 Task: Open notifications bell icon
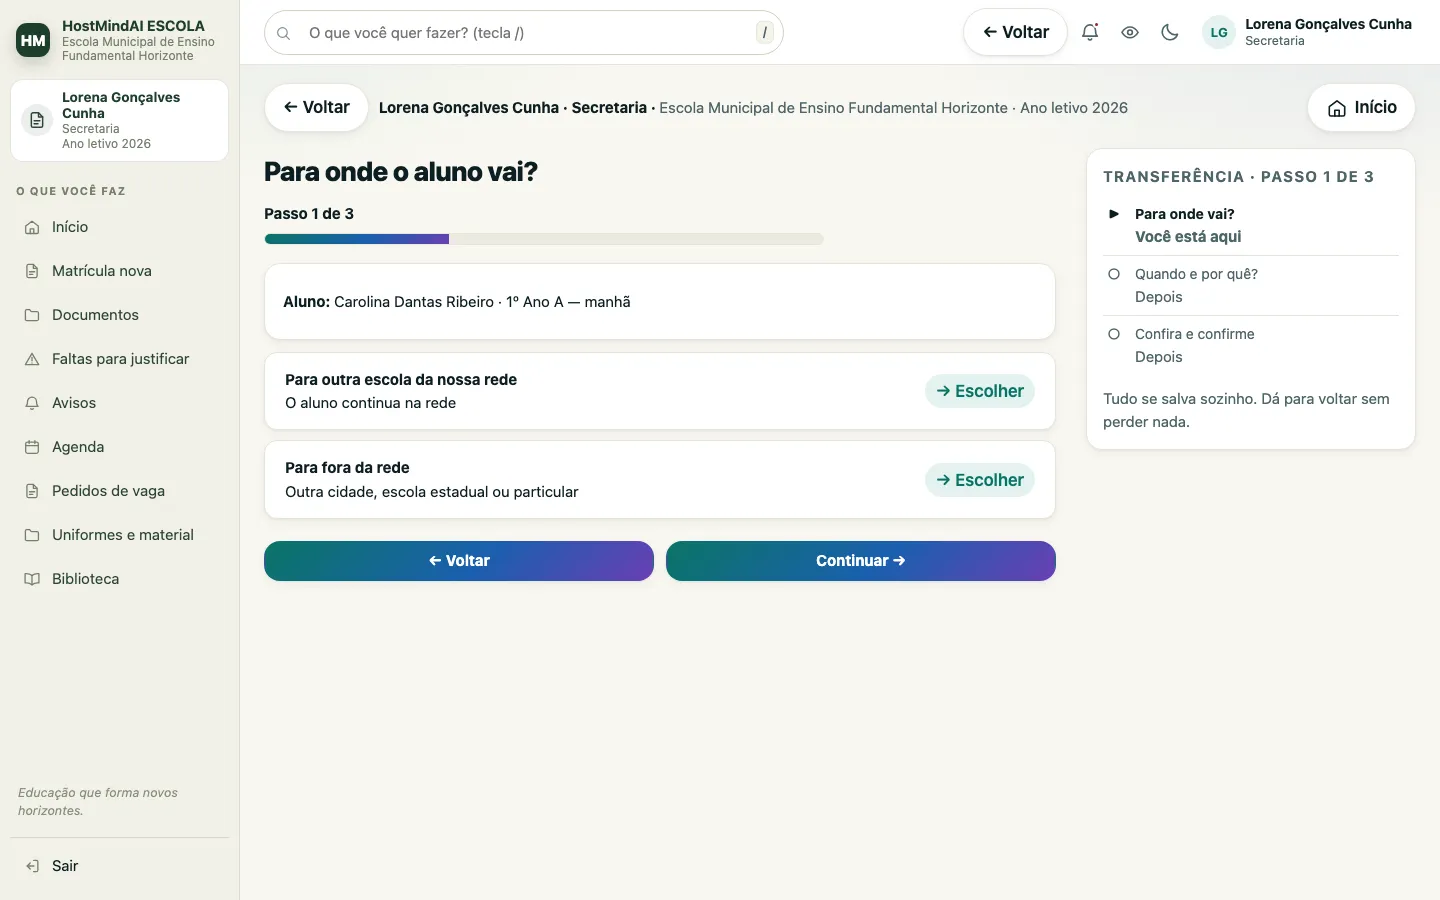point(1090,32)
